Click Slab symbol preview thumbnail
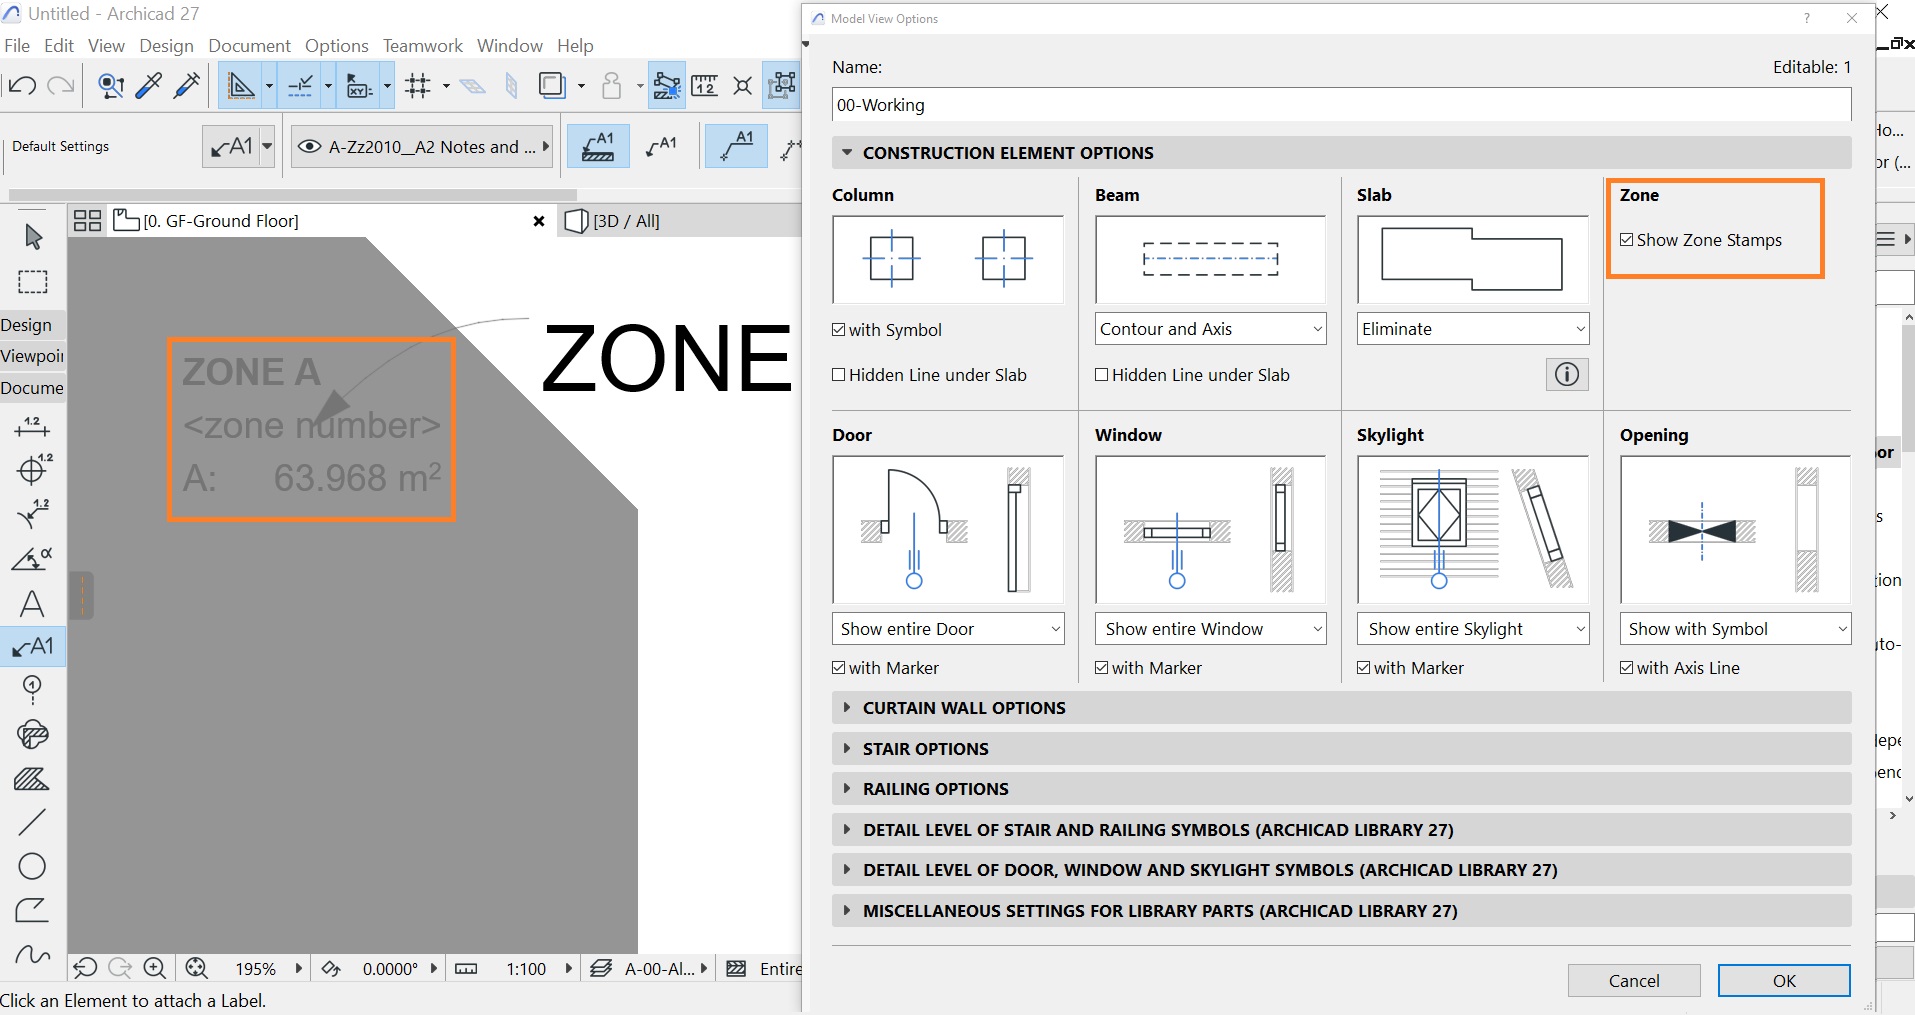This screenshot has height=1015, width=1915. point(1472,260)
